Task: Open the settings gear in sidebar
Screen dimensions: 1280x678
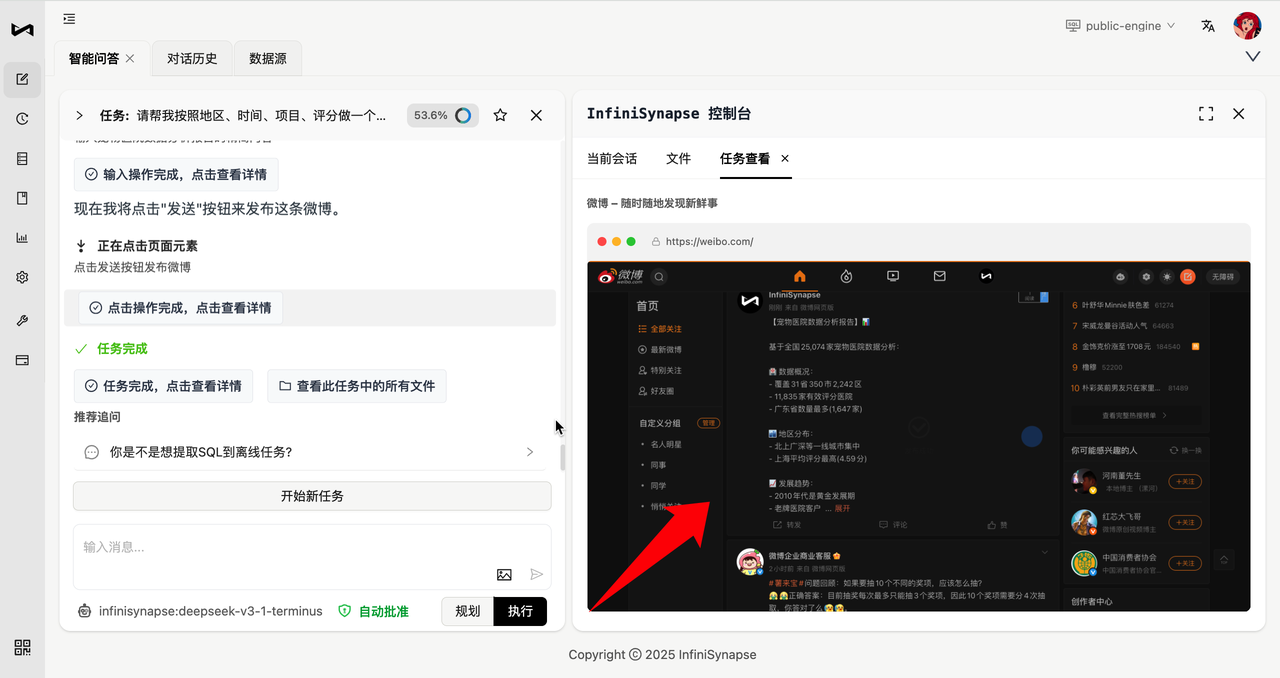Action: pyautogui.click(x=22, y=278)
